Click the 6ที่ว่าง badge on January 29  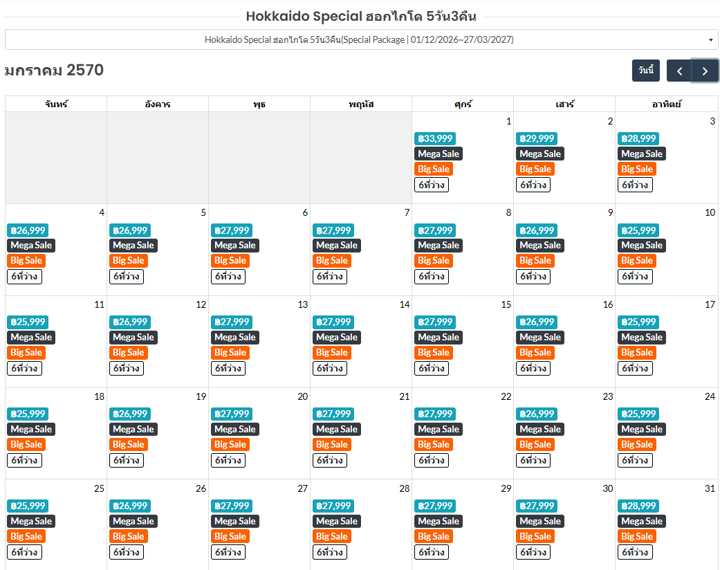click(x=431, y=552)
